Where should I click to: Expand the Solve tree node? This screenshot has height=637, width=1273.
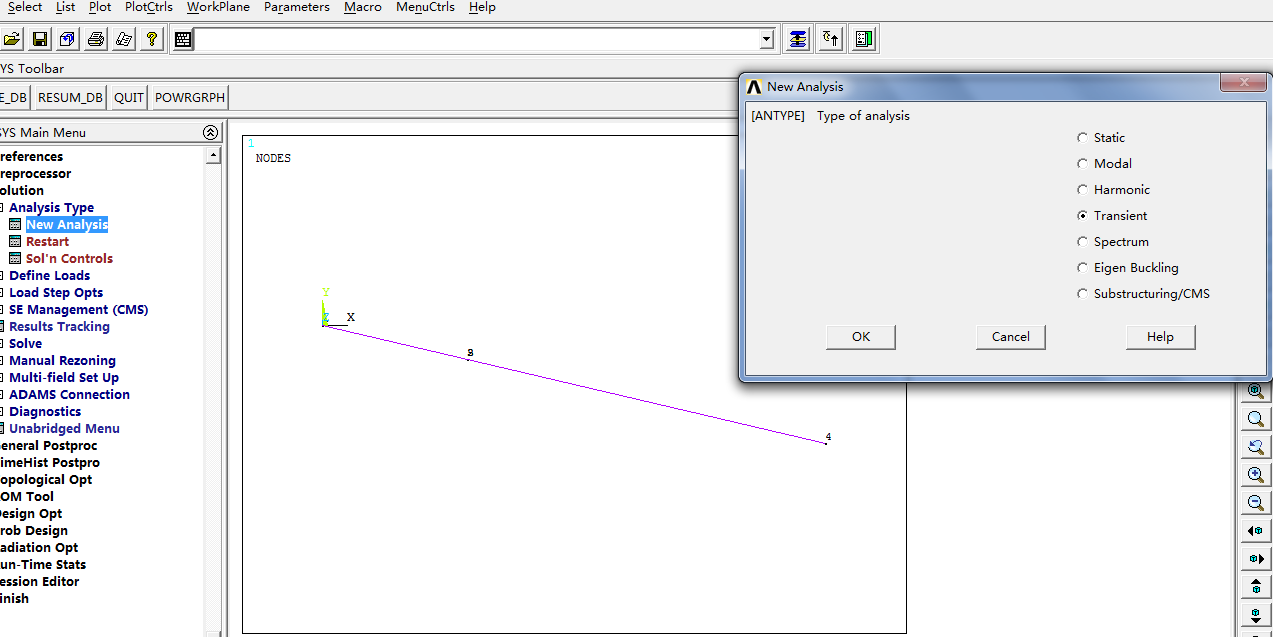click(x=2, y=344)
